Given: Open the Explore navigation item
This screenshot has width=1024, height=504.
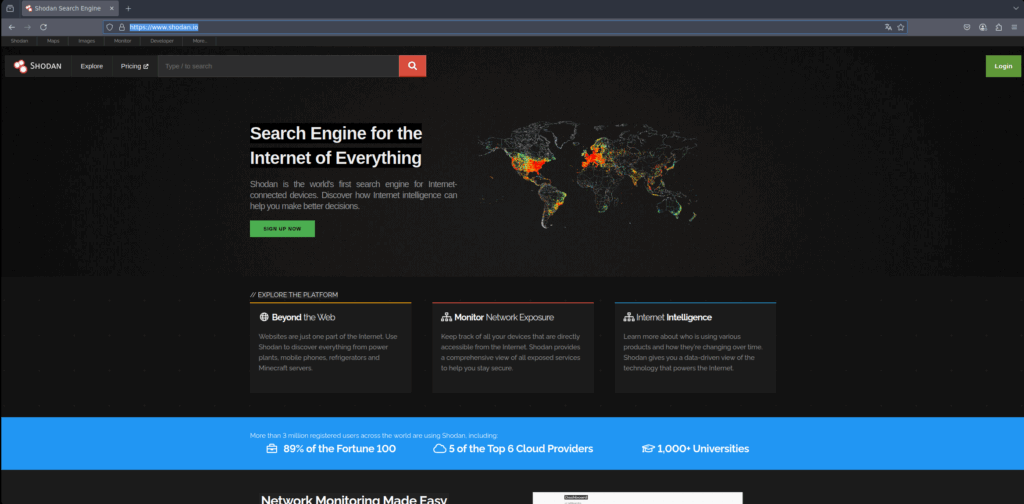Looking at the screenshot, I should point(92,66).
